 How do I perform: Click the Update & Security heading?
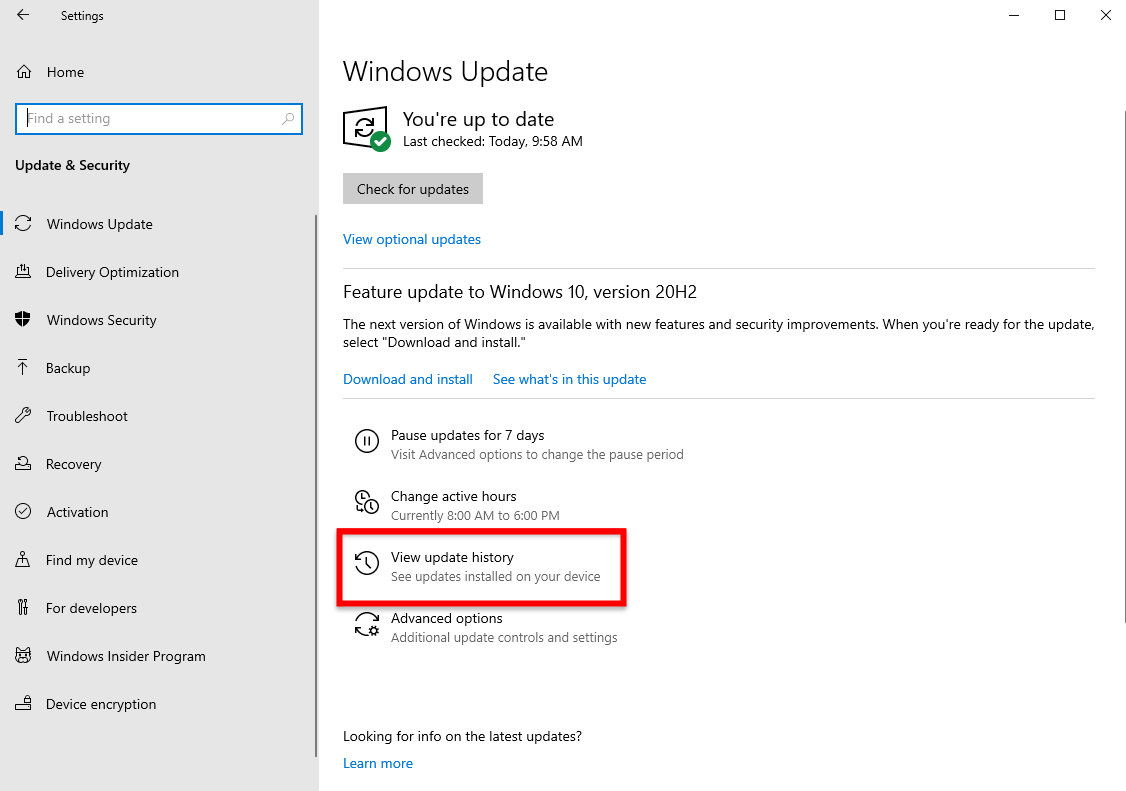pos(73,165)
